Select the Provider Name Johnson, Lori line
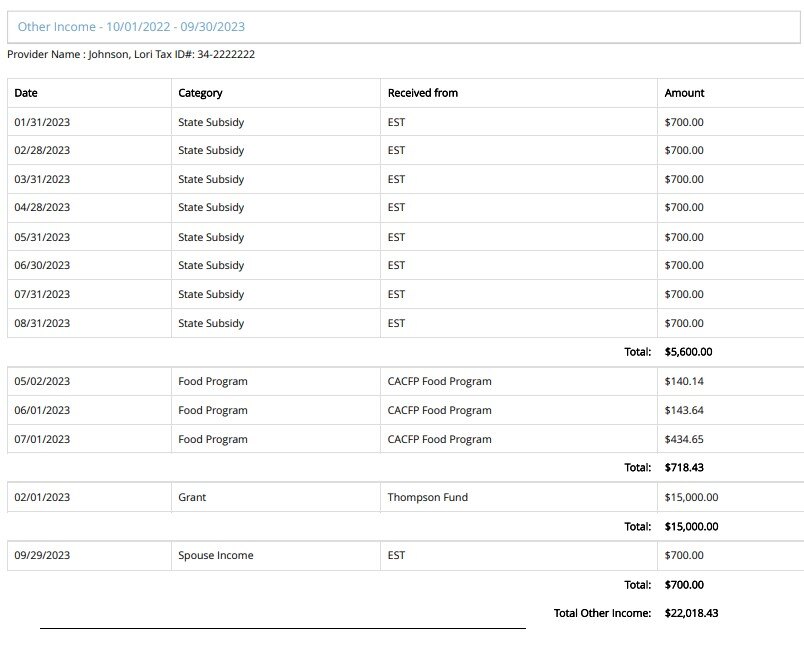Image resolution: width=804 pixels, height=649 pixels. pyautogui.click(x=131, y=54)
